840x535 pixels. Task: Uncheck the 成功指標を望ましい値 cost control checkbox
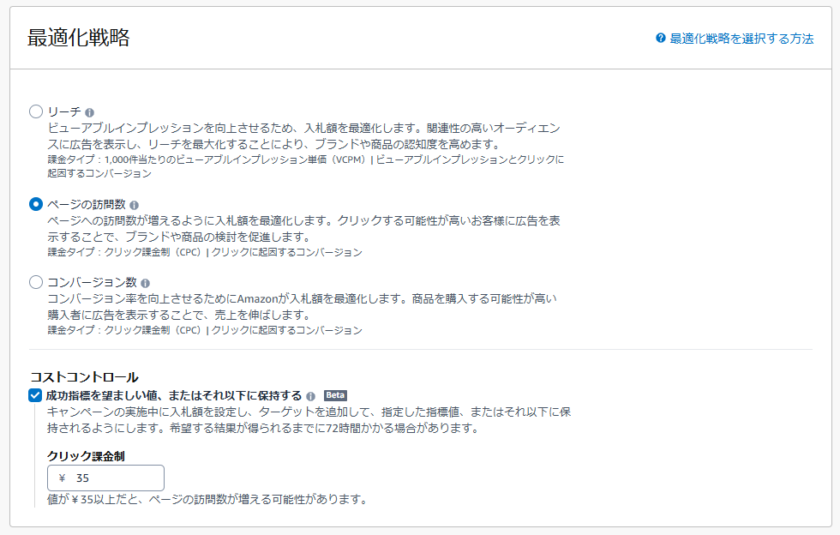[x=36, y=395]
